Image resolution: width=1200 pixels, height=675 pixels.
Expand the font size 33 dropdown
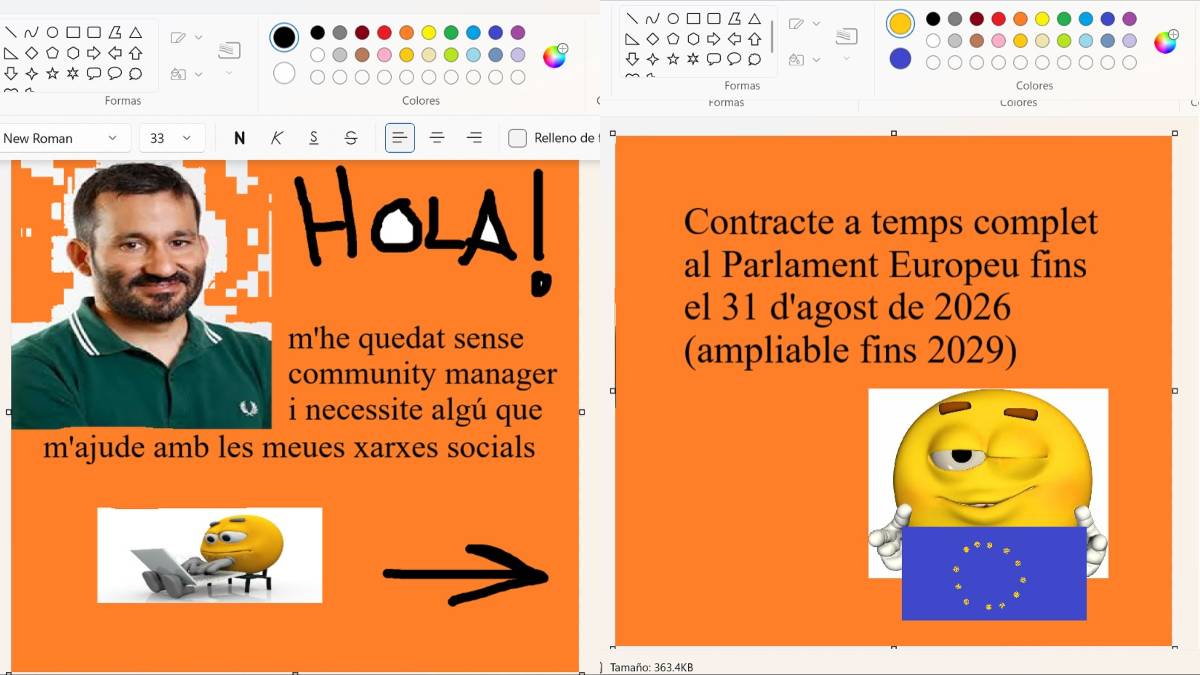click(x=172, y=138)
